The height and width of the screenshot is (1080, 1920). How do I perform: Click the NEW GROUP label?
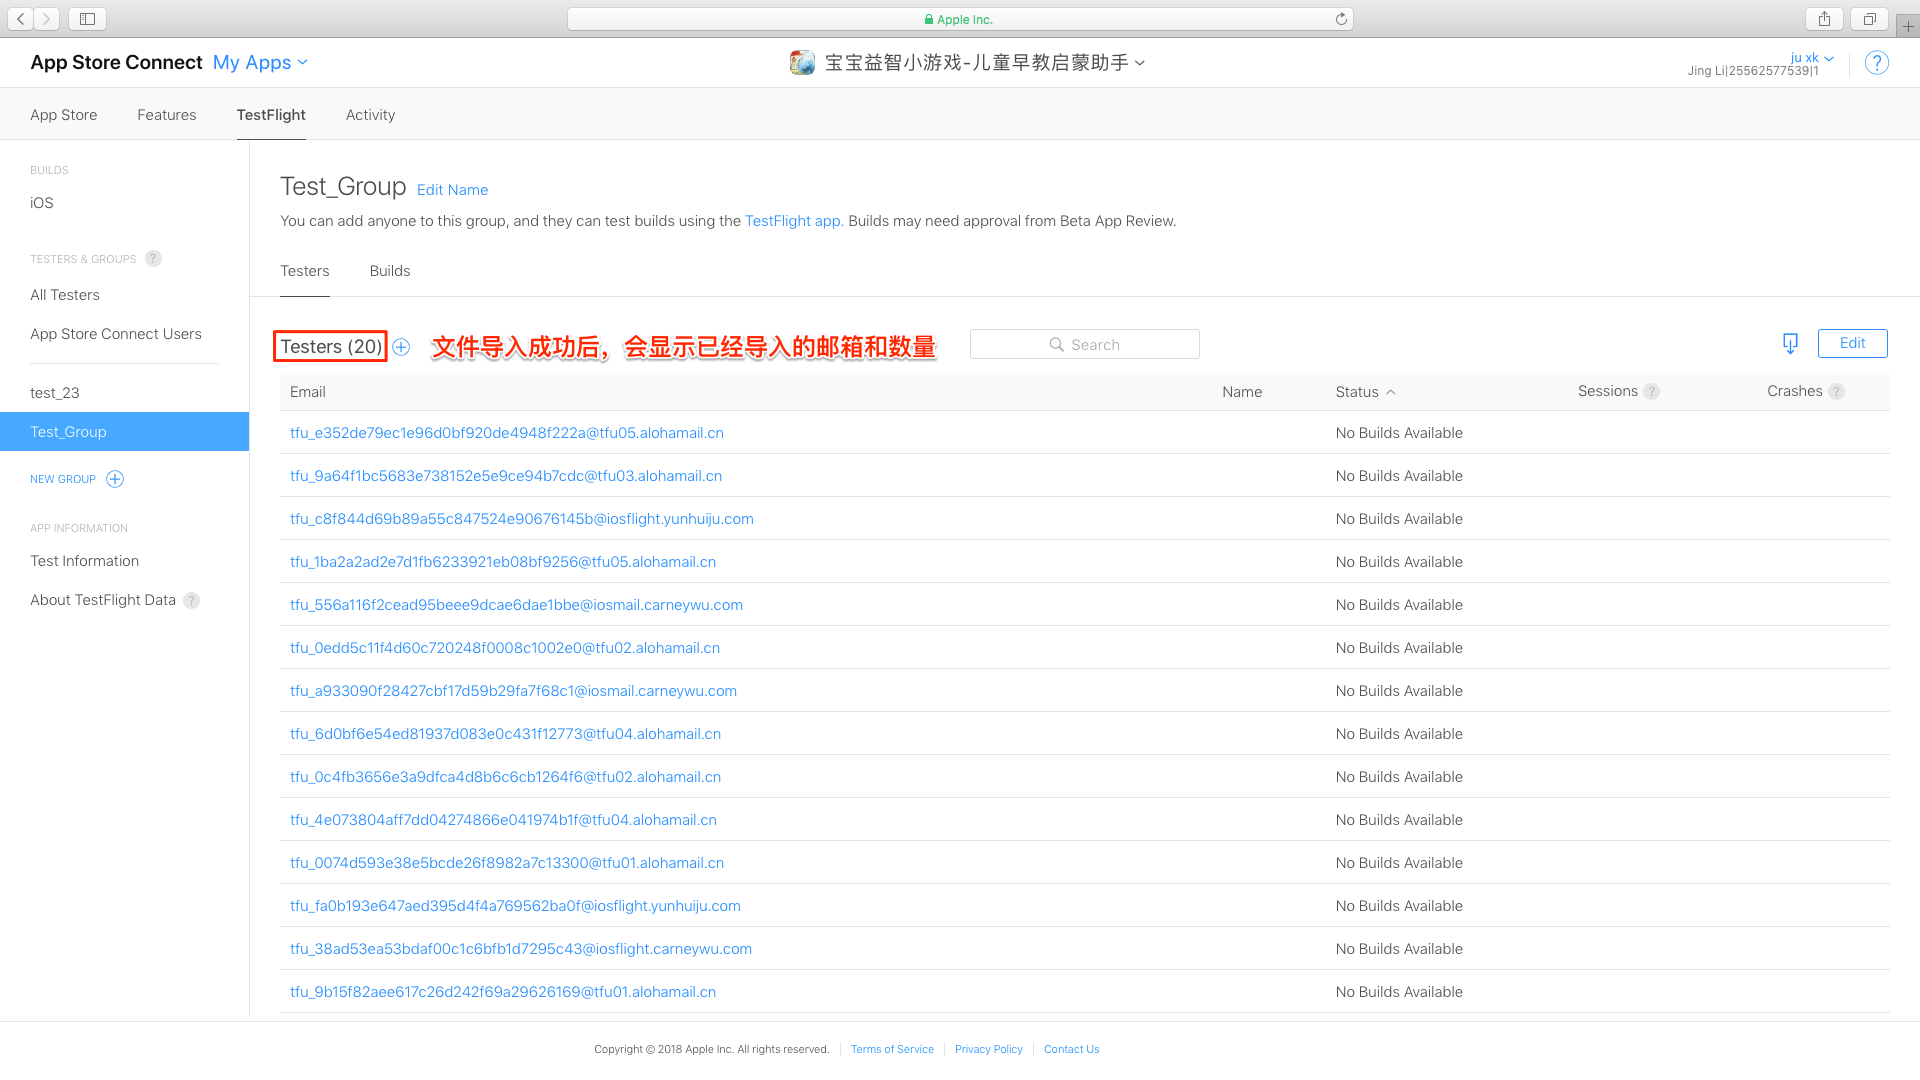[63, 479]
